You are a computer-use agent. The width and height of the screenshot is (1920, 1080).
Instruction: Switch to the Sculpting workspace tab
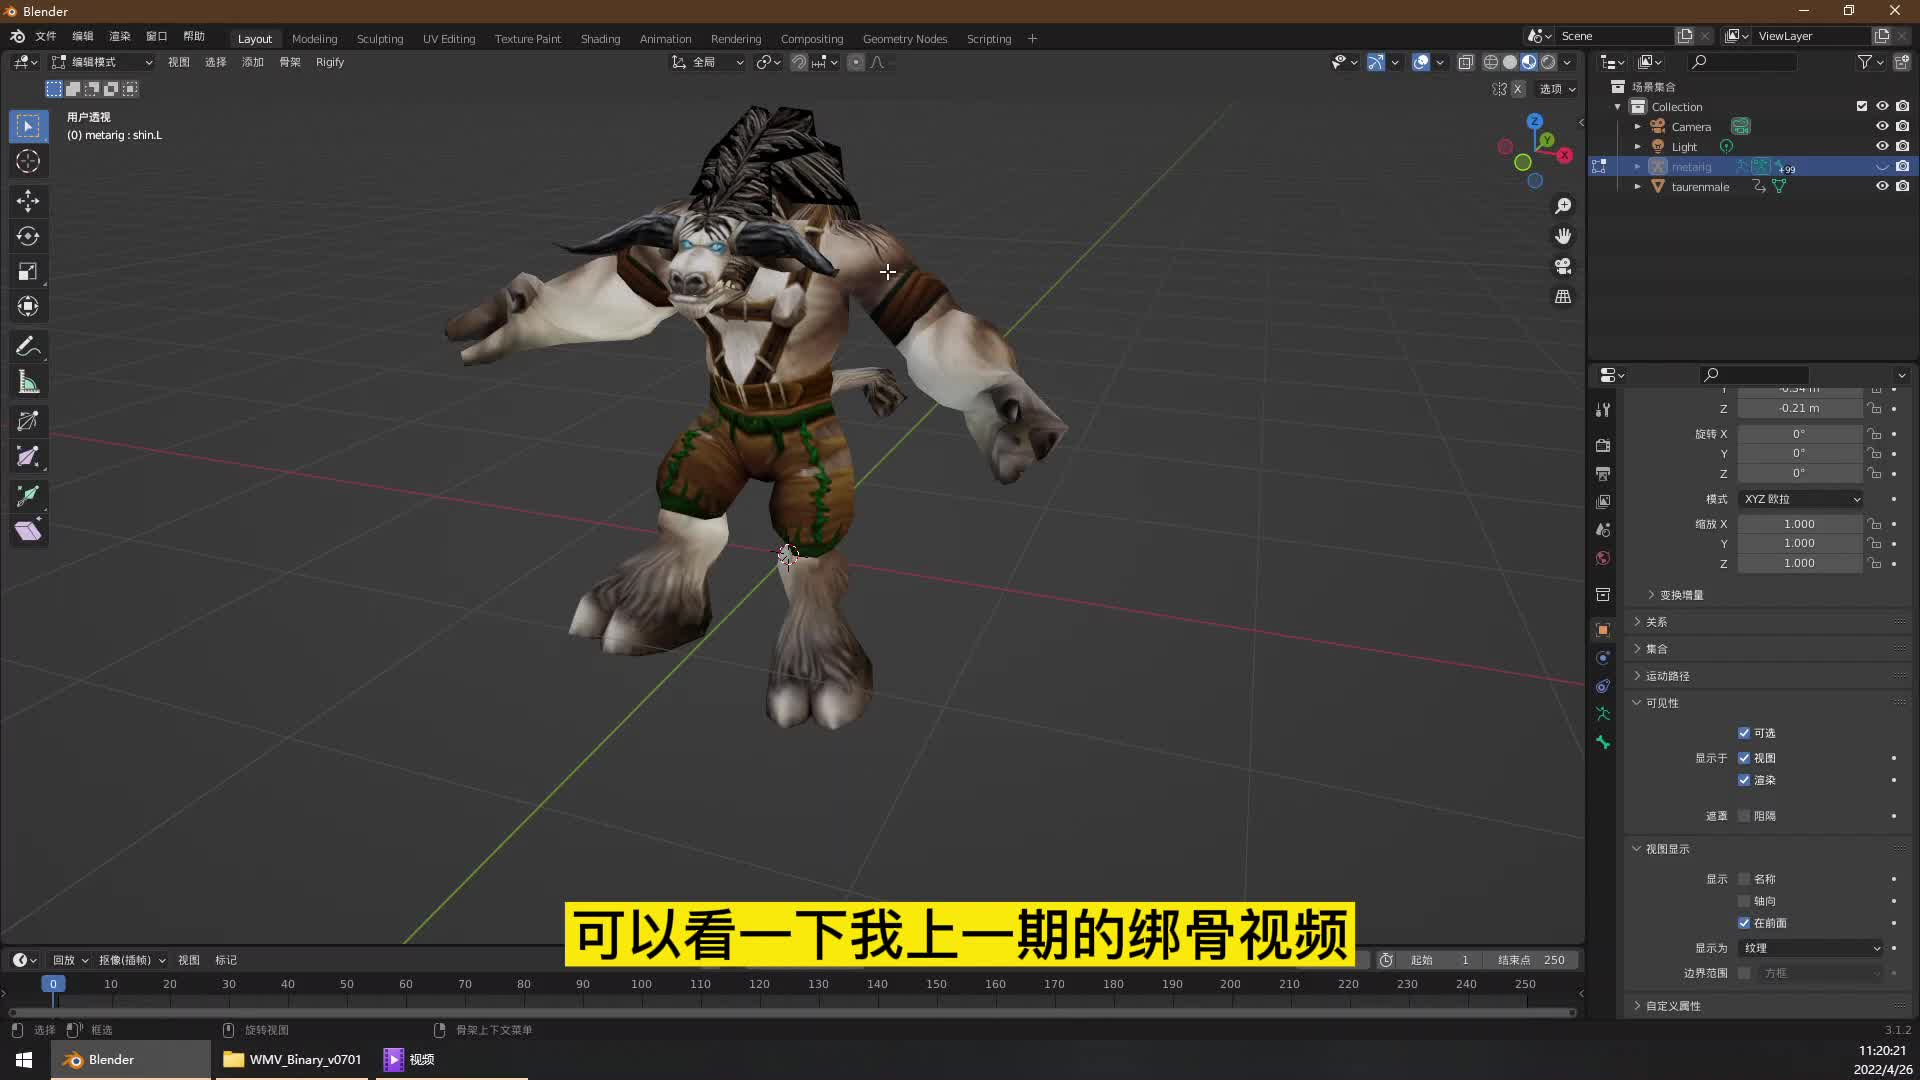point(380,38)
